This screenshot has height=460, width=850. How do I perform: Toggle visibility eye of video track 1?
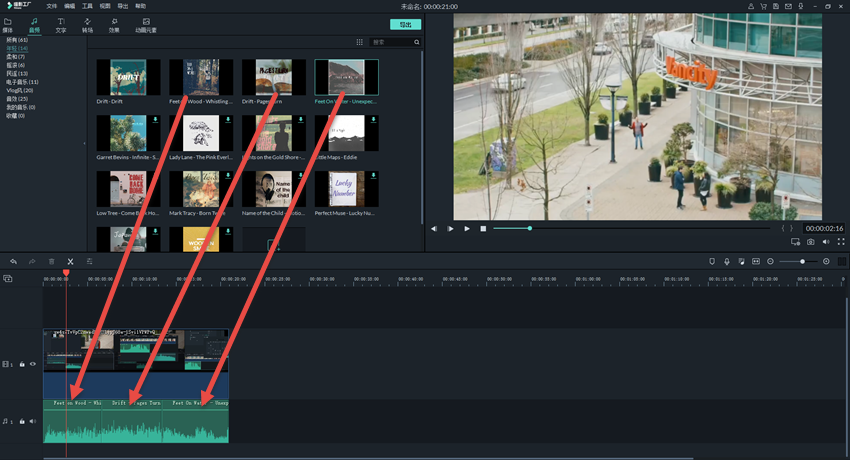point(32,364)
